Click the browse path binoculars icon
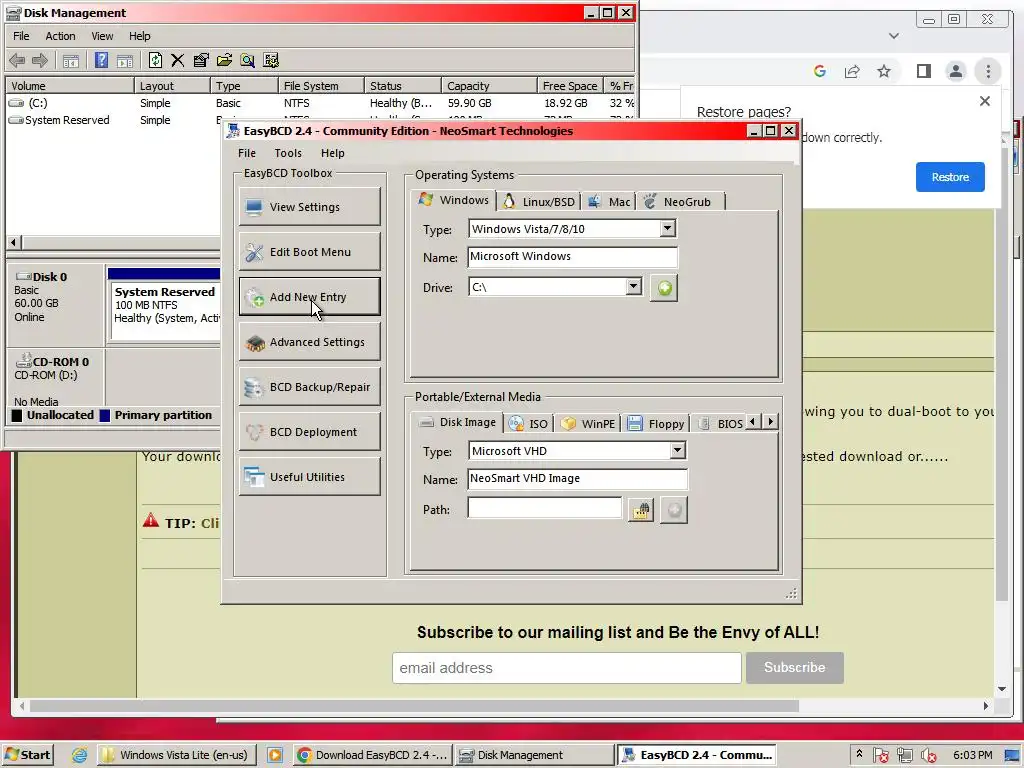This screenshot has width=1024, height=768. (641, 510)
